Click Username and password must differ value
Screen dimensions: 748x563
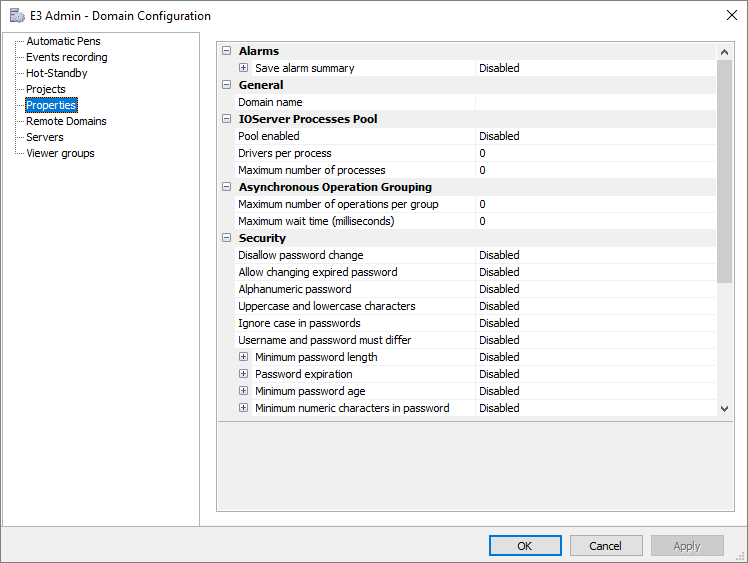pyautogui.click(x=596, y=340)
